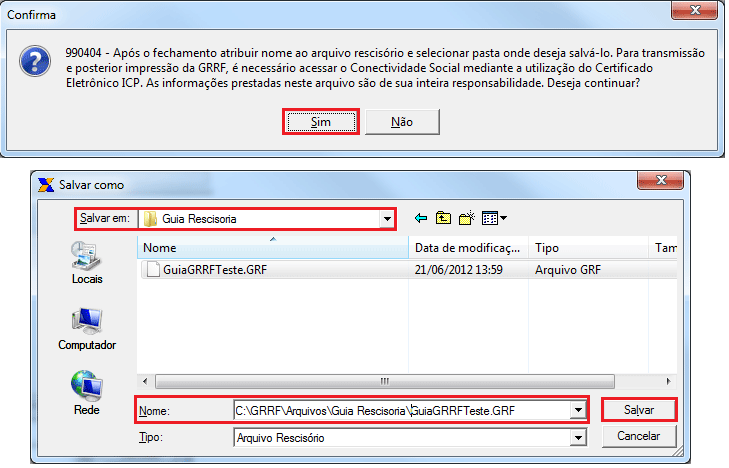Click in the Nome file path field
This screenshot has height=468, width=729.
(402, 411)
